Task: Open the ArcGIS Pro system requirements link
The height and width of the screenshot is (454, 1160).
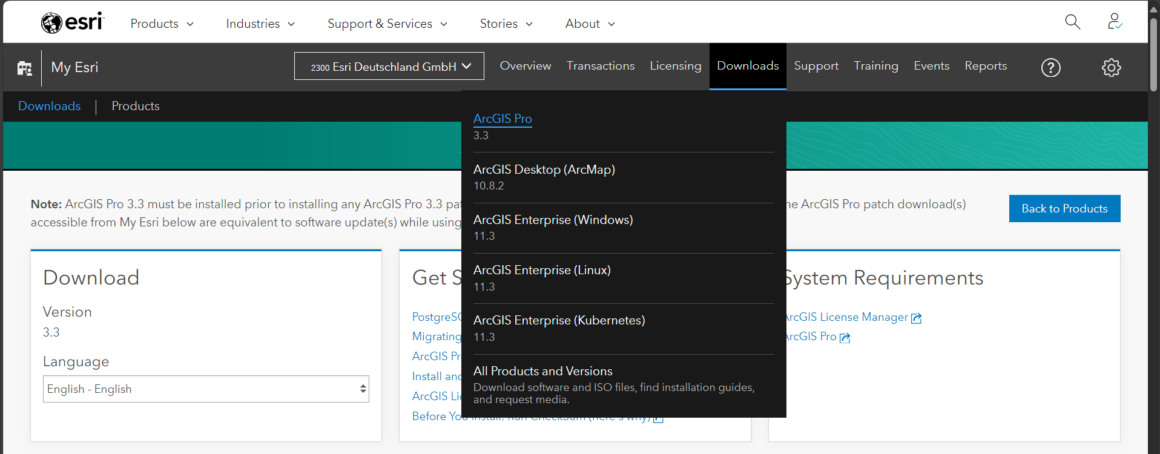Action: click(x=809, y=337)
